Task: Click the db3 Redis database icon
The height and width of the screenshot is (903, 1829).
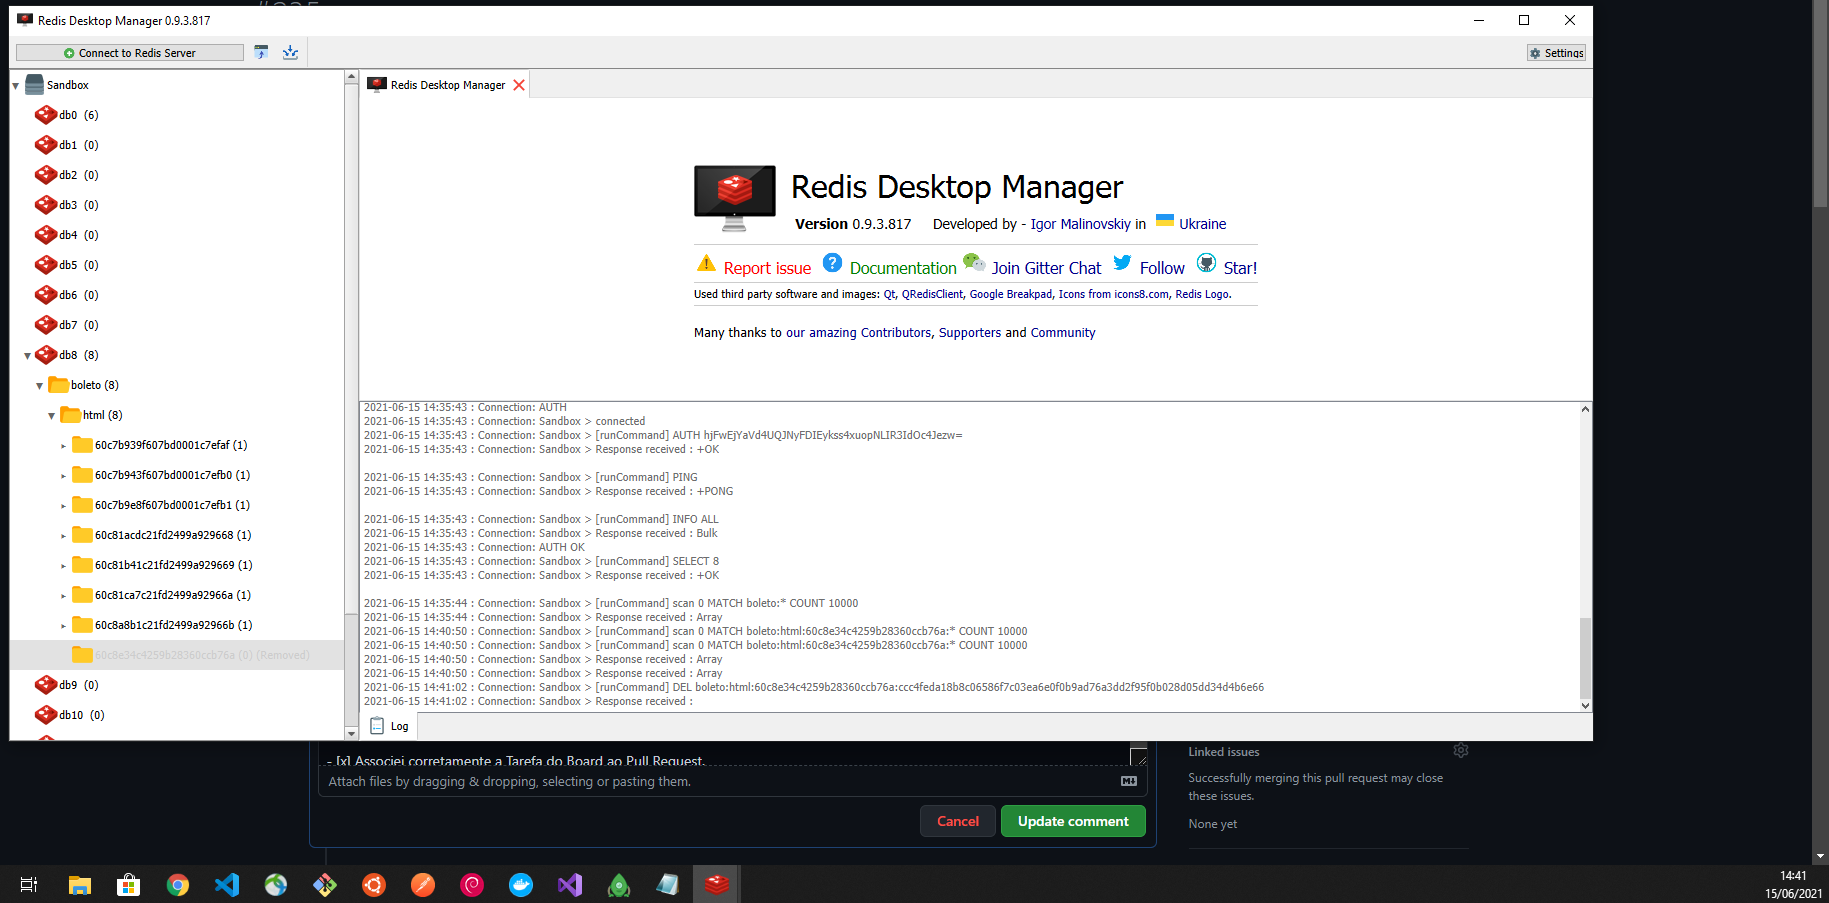Action: tap(46, 205)
